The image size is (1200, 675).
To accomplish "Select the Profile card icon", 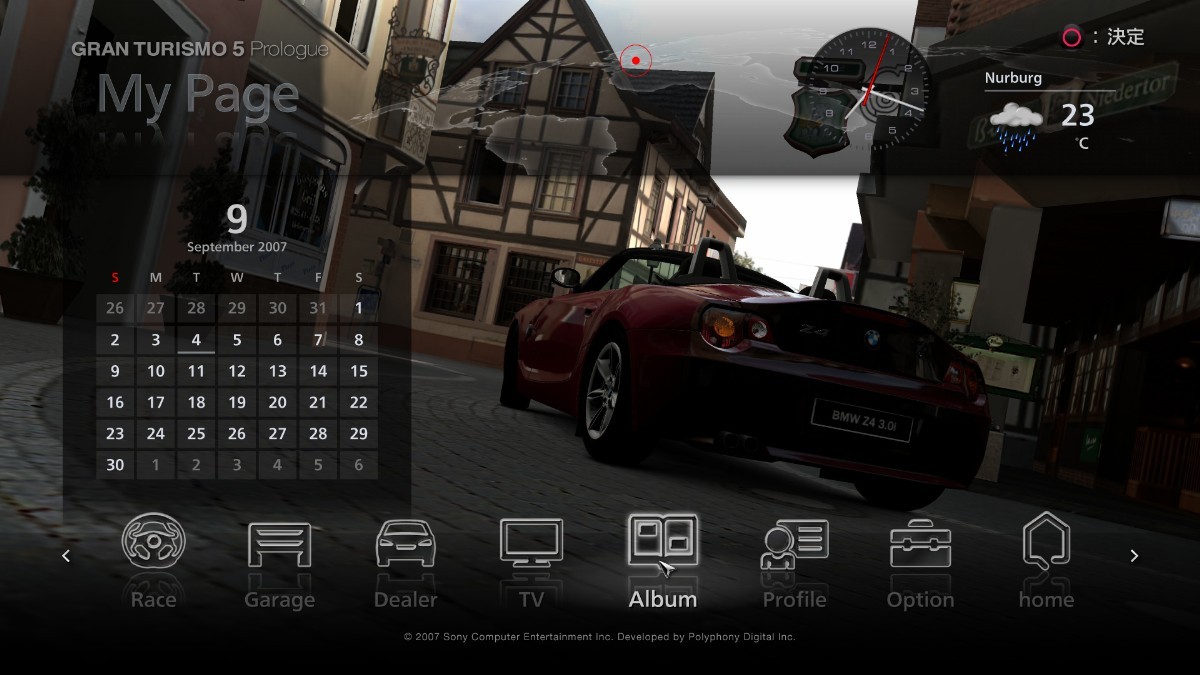I will click(x=794, y=543).
